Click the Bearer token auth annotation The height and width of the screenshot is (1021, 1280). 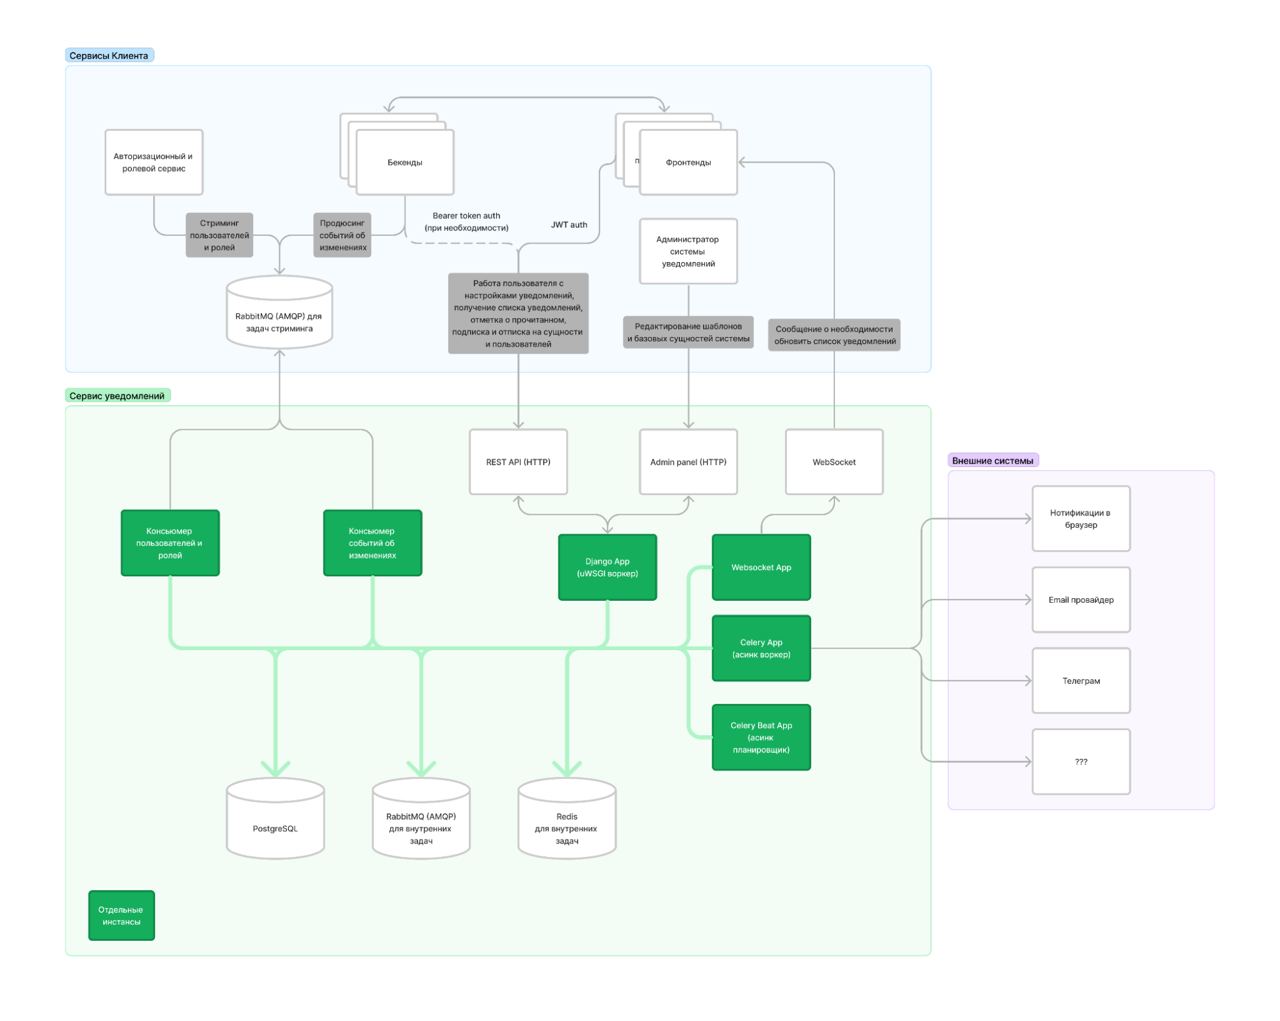tap(466, 221)
